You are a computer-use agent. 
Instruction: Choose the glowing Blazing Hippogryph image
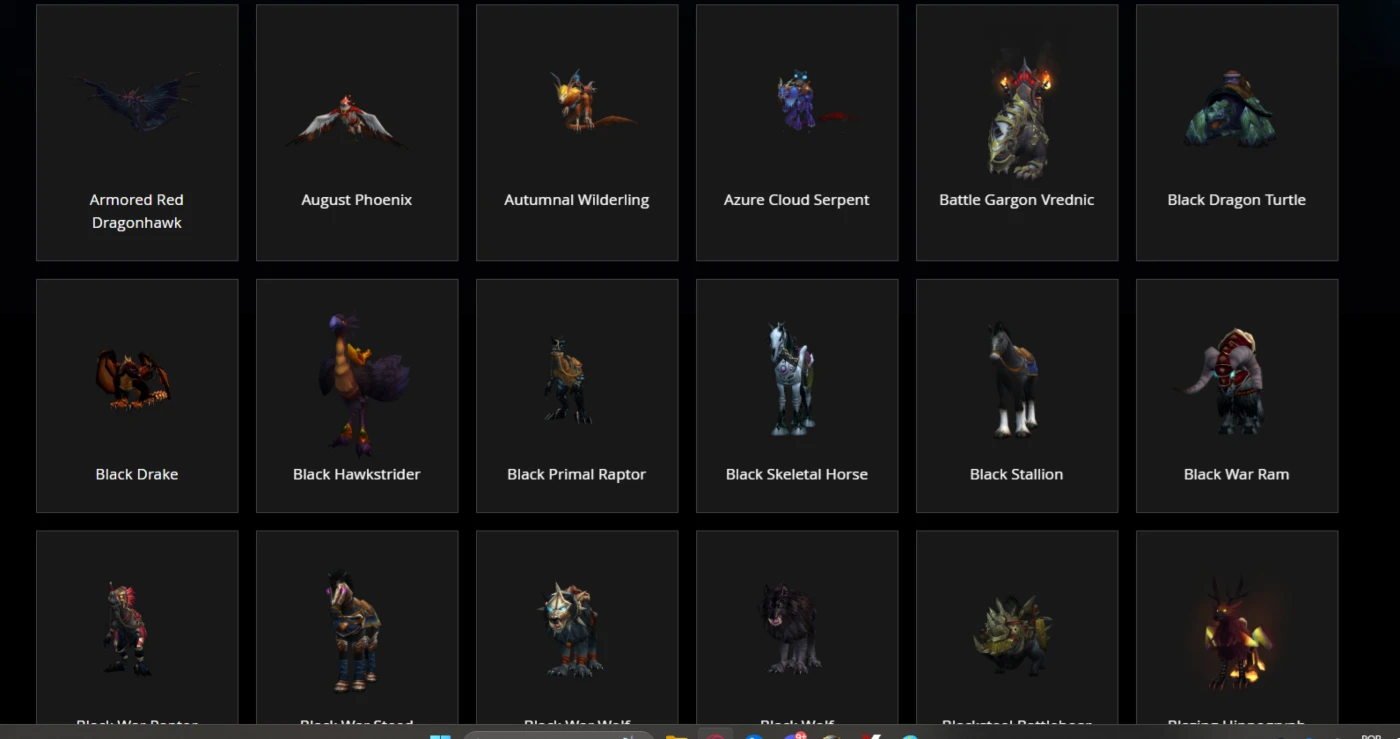(1238, 632)
